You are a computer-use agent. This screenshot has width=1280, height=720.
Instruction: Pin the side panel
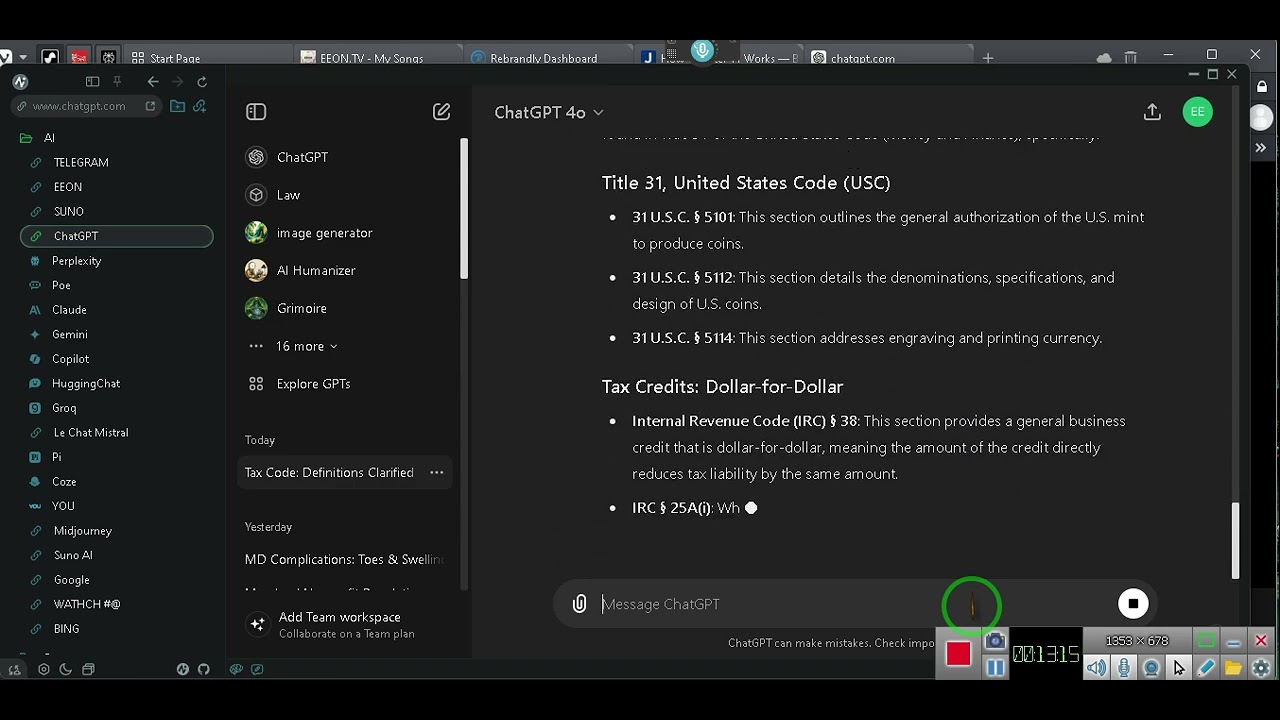[117, 82]
